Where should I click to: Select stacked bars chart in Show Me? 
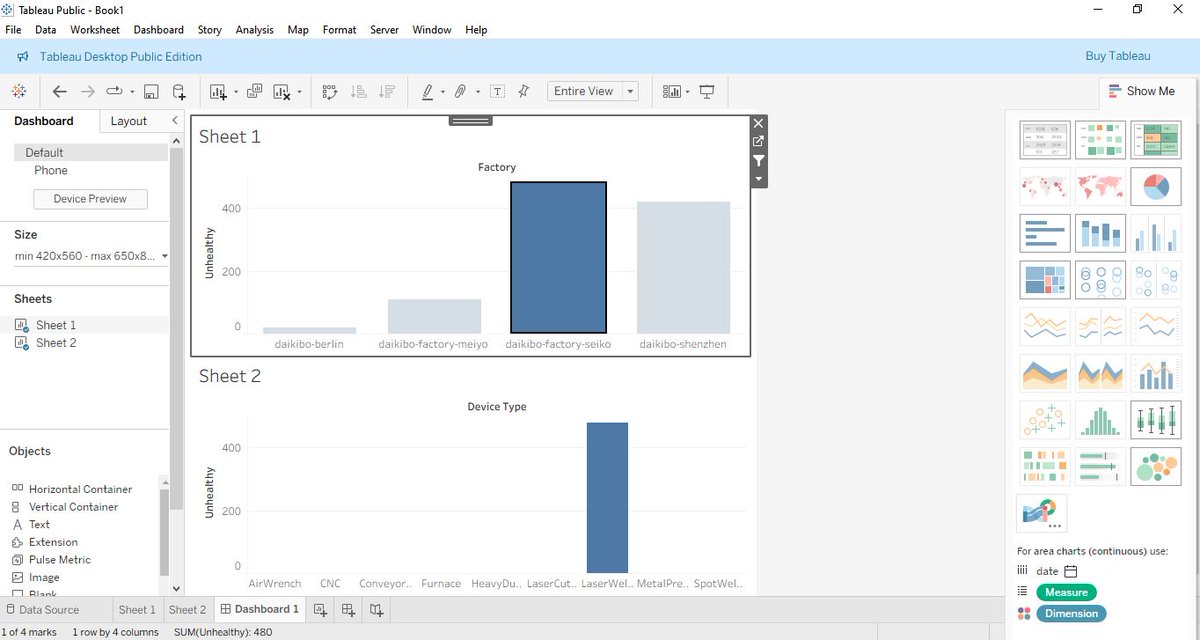[x=1100, y=233]
